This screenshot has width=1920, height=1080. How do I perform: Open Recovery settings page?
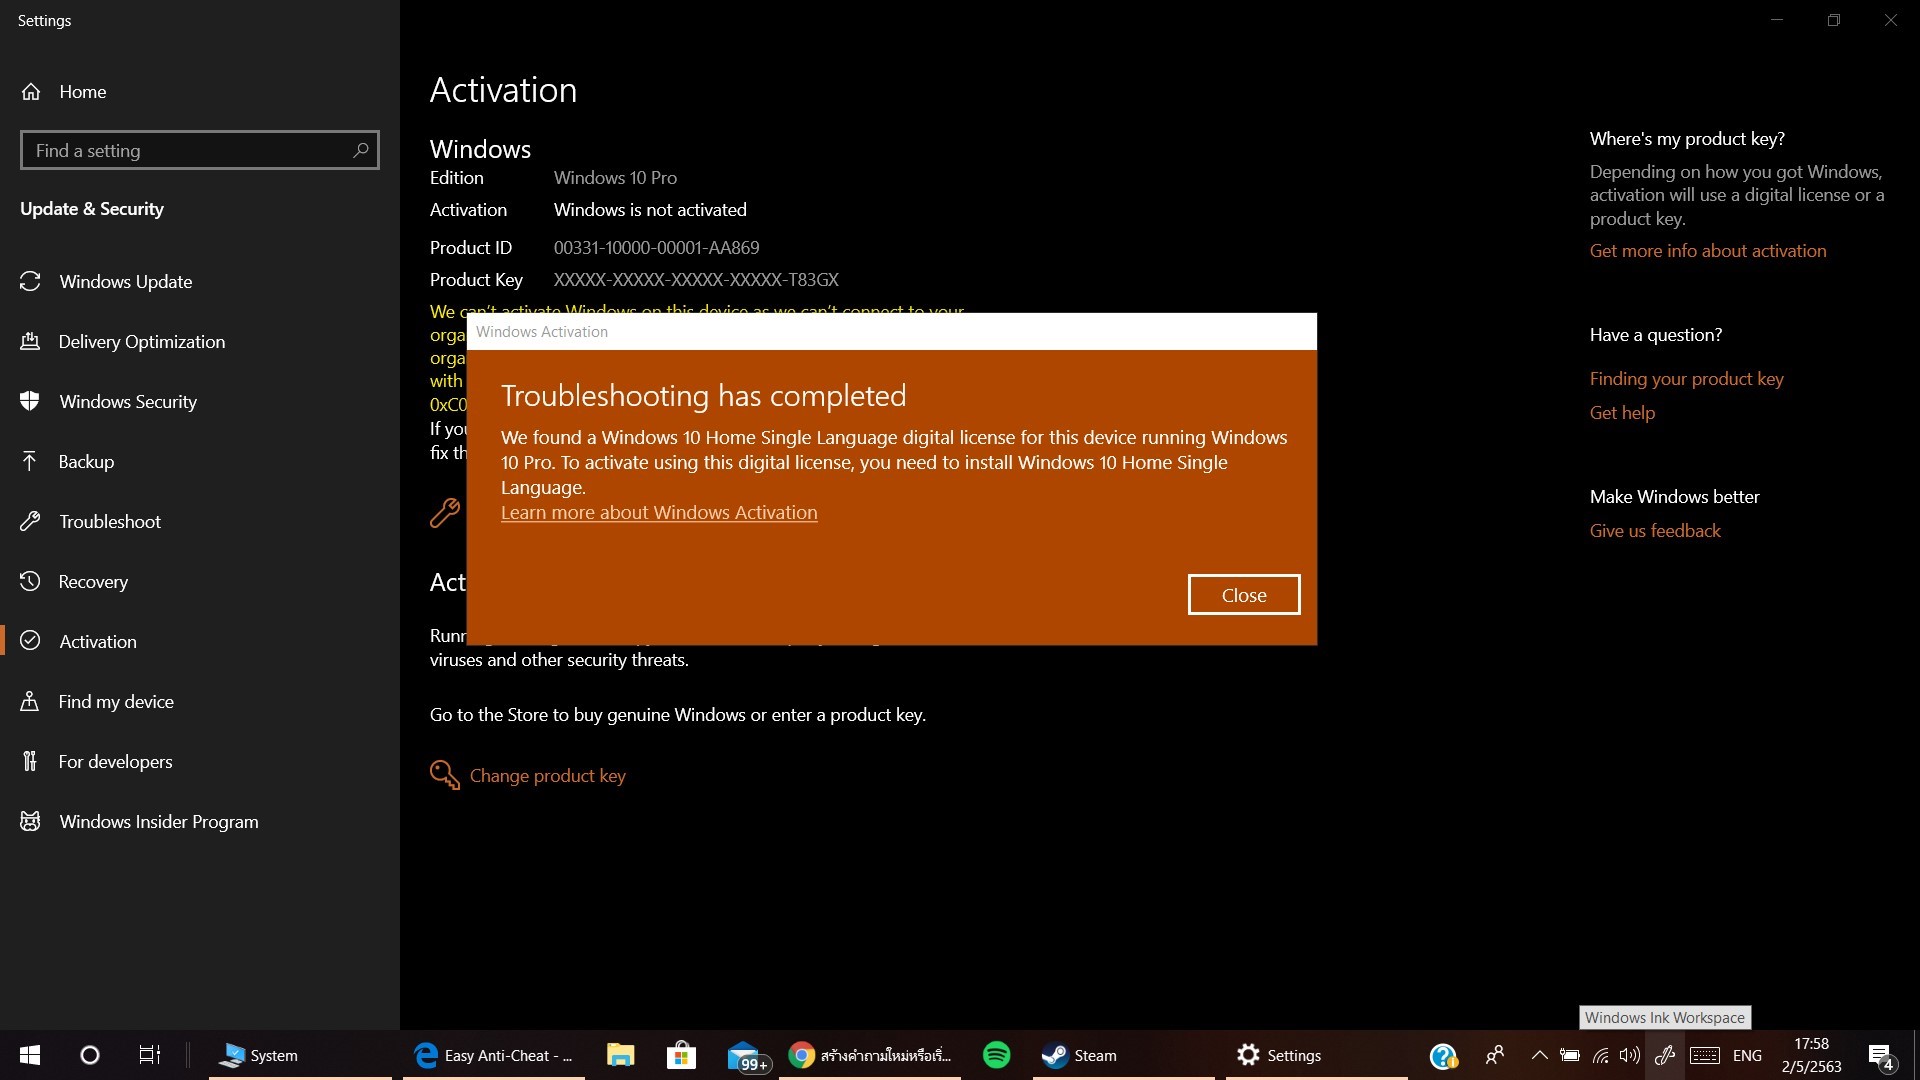point(200,582)
